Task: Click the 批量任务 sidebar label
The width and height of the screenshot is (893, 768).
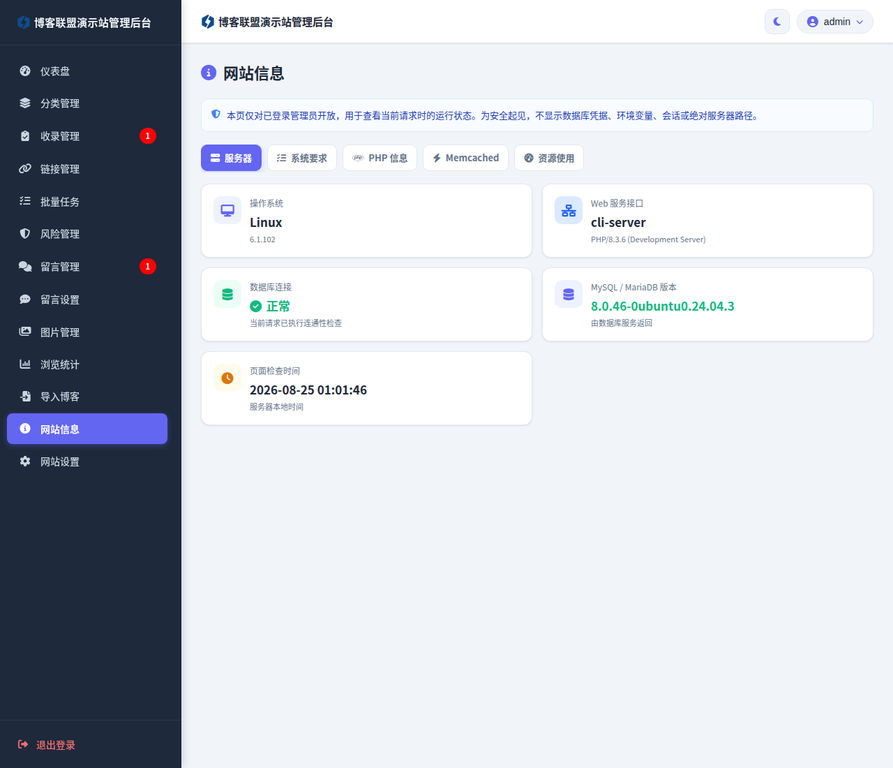Action: click(x=60, y=202)
